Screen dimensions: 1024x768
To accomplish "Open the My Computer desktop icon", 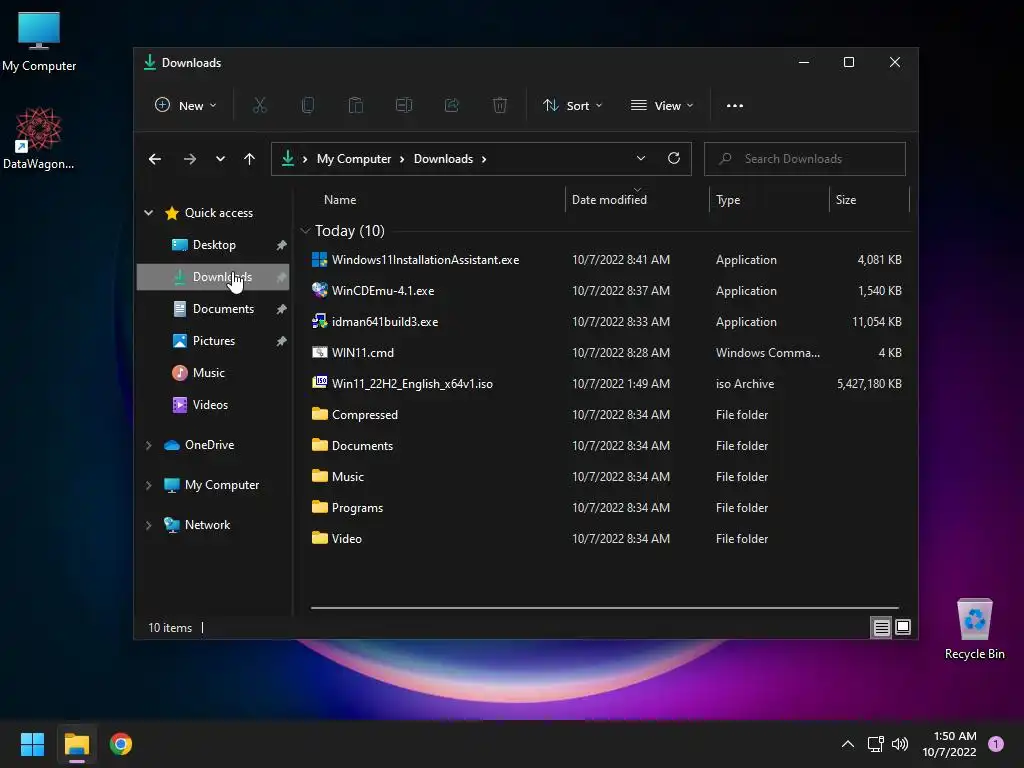I will pyautogui.click(x=39, y=40).
